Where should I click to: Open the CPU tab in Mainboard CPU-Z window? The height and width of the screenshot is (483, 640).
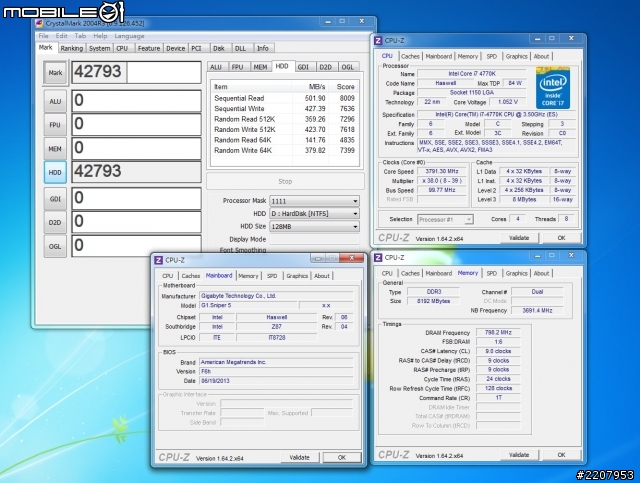167,276
